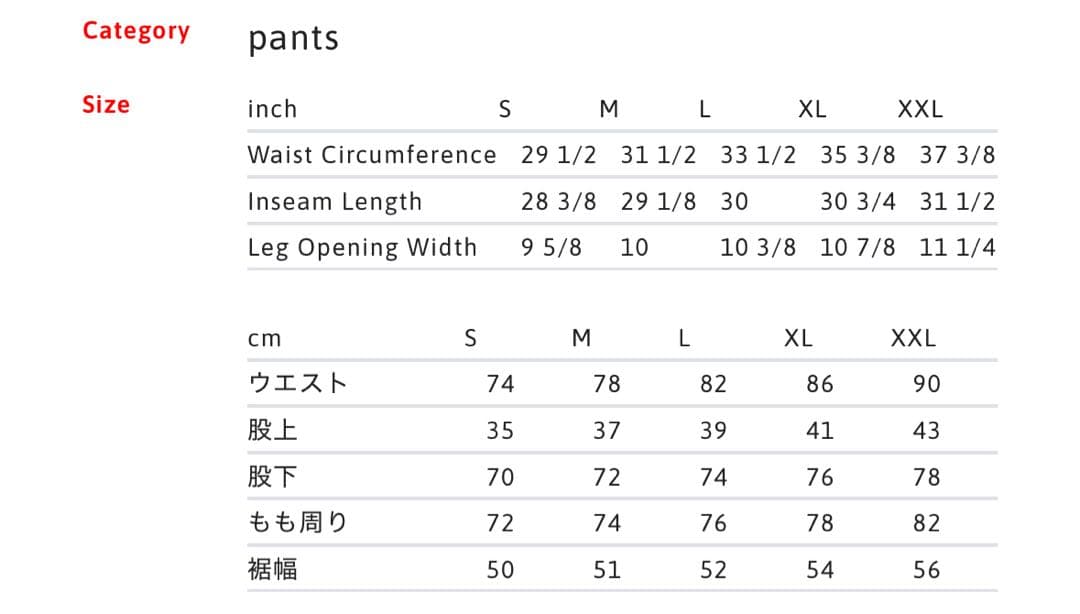Click Leg Opening Width value 10 7/8
The image size is (1080, 614).
857,248
